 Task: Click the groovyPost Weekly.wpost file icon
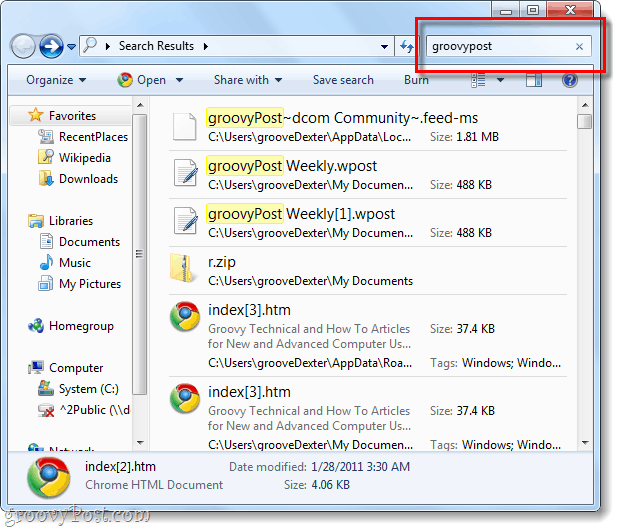click(186, 172)
